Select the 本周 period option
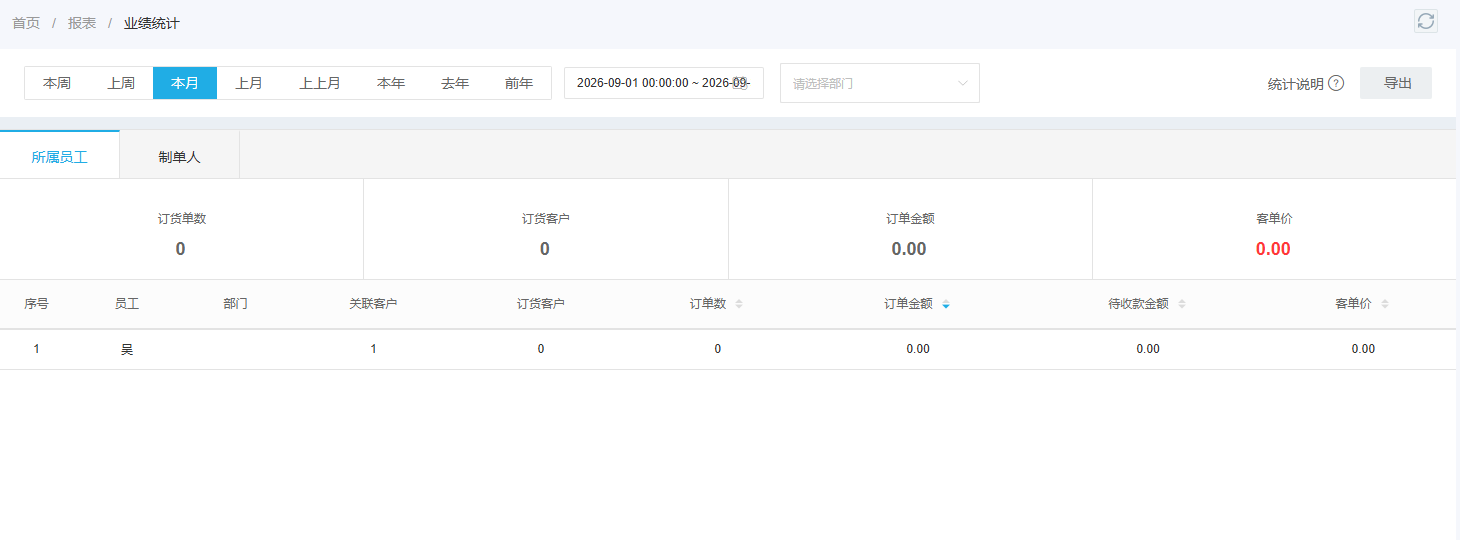The height and width of the screenshot is (540, 1460). tap(57, 83)
